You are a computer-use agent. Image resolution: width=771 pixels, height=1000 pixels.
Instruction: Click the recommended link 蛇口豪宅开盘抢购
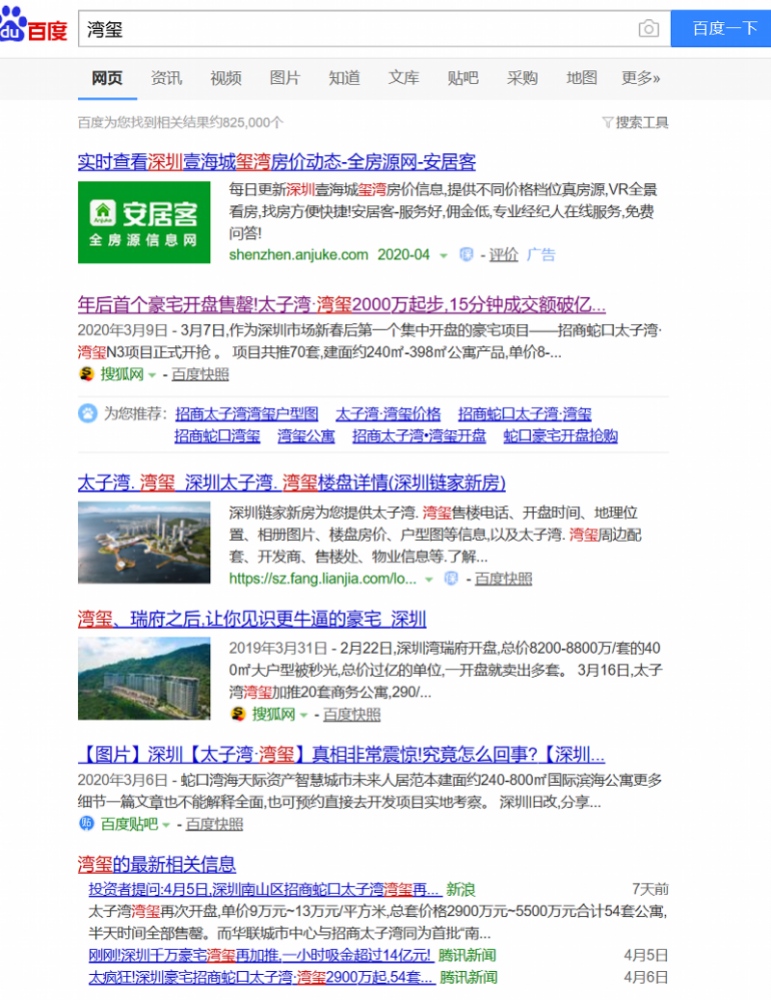click(561, 436)
